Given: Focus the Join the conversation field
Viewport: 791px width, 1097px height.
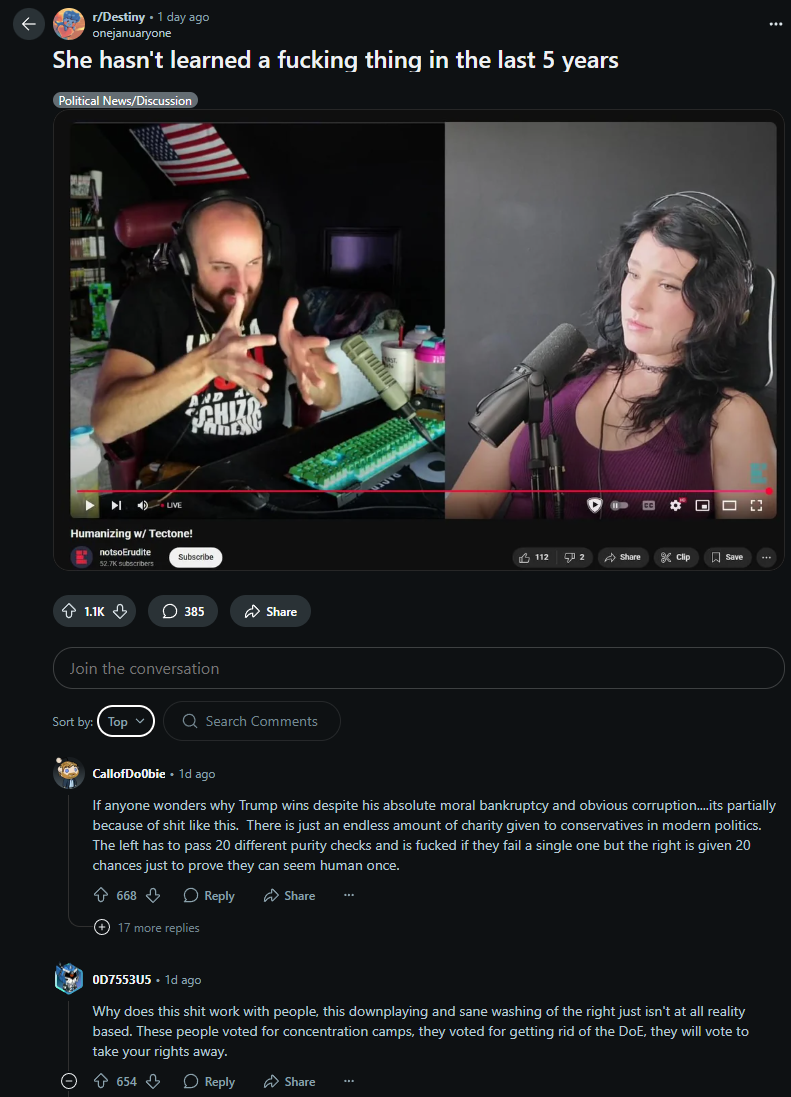Looking at the screenshot, I should [418, 668].
